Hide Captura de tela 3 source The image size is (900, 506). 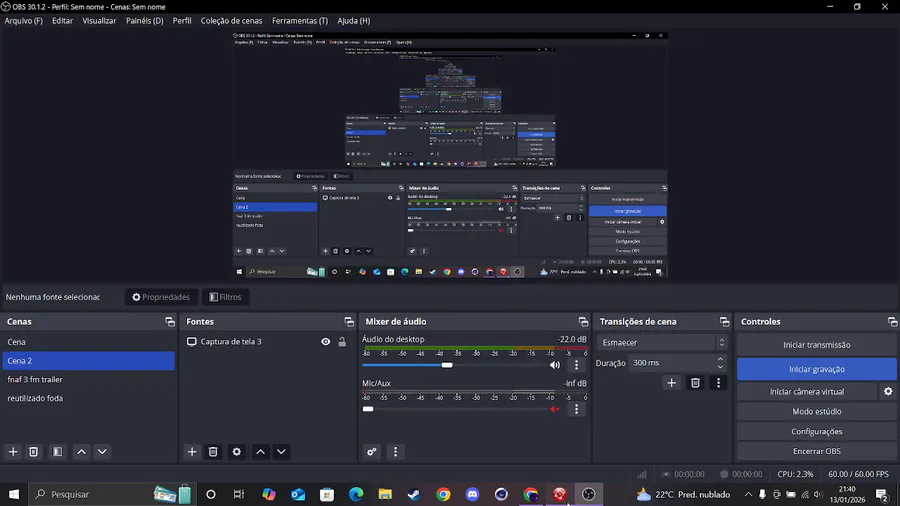pos(325,342)
